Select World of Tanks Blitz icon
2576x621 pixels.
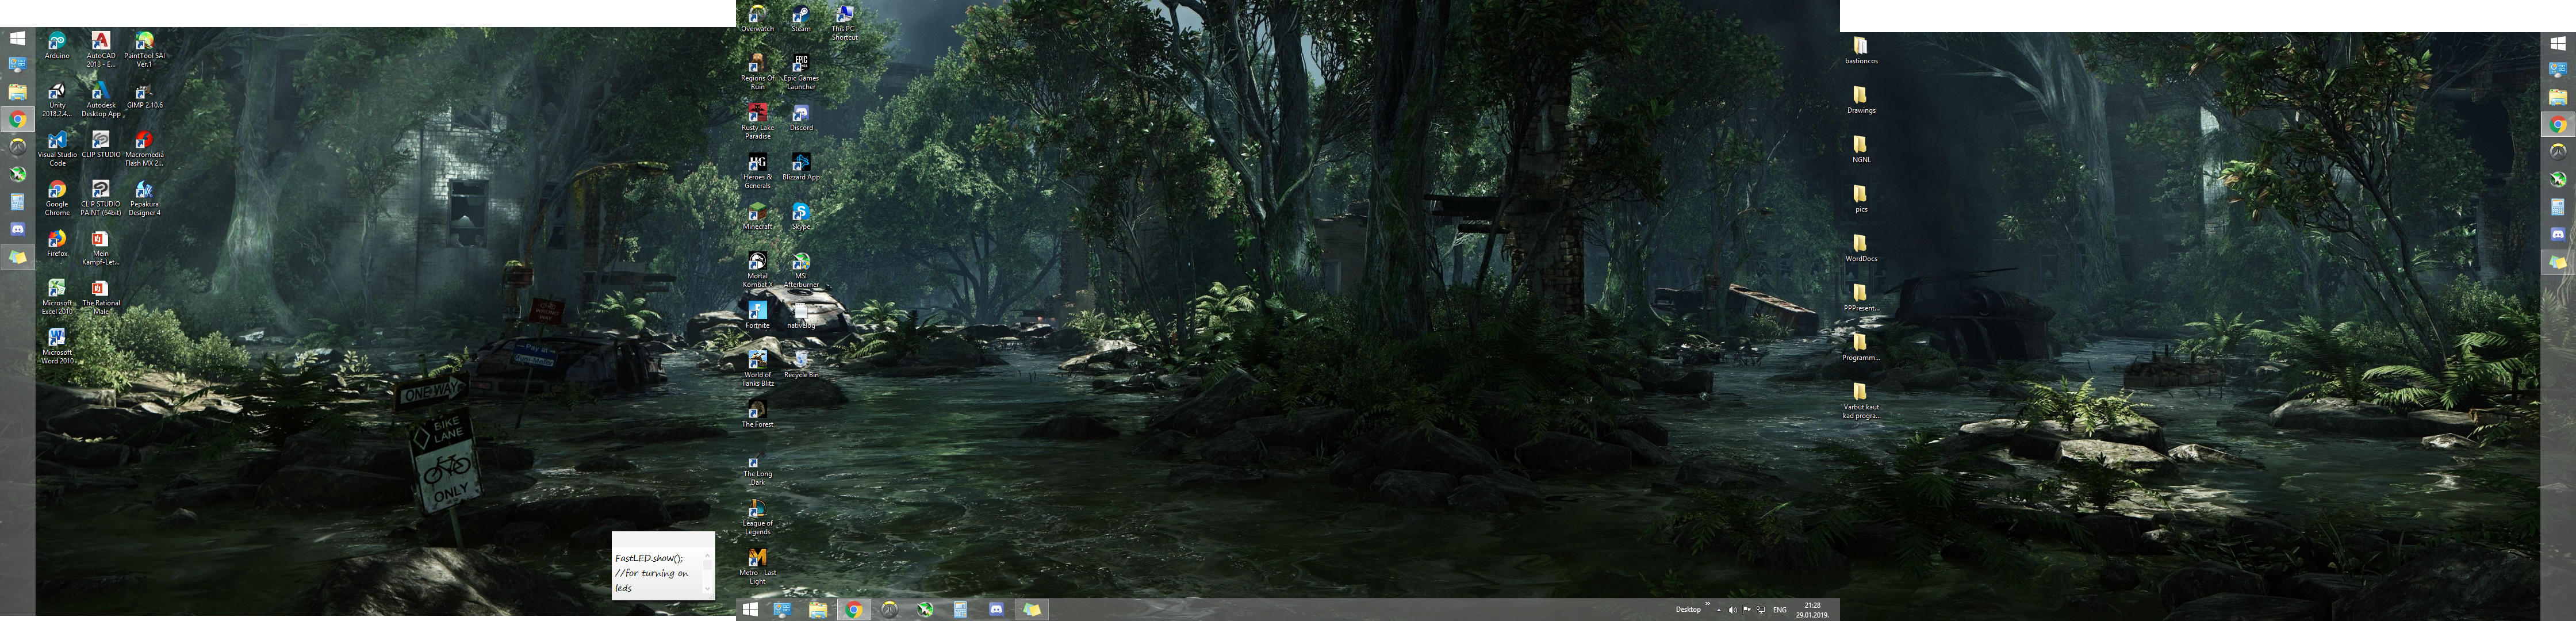click(757, 369)
